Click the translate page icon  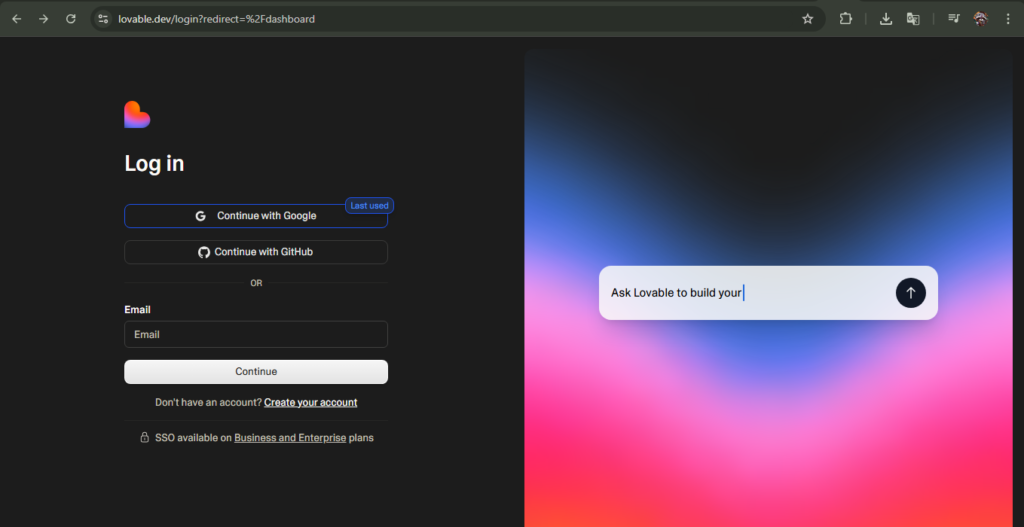913,19
